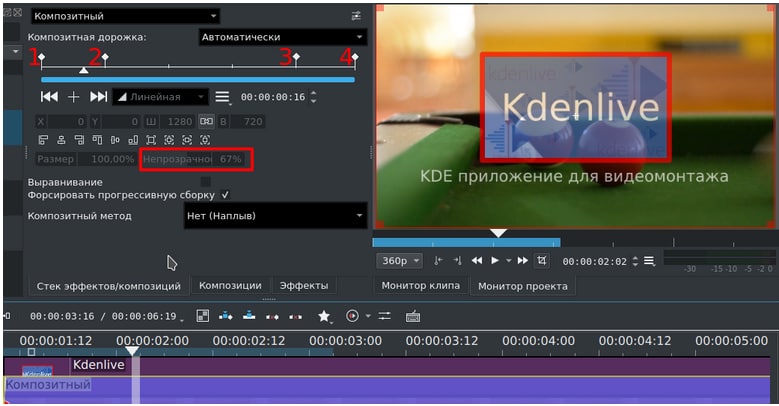Uncheck Форсировать прогрессивную сборку checkbox

[x=225, y=195]
